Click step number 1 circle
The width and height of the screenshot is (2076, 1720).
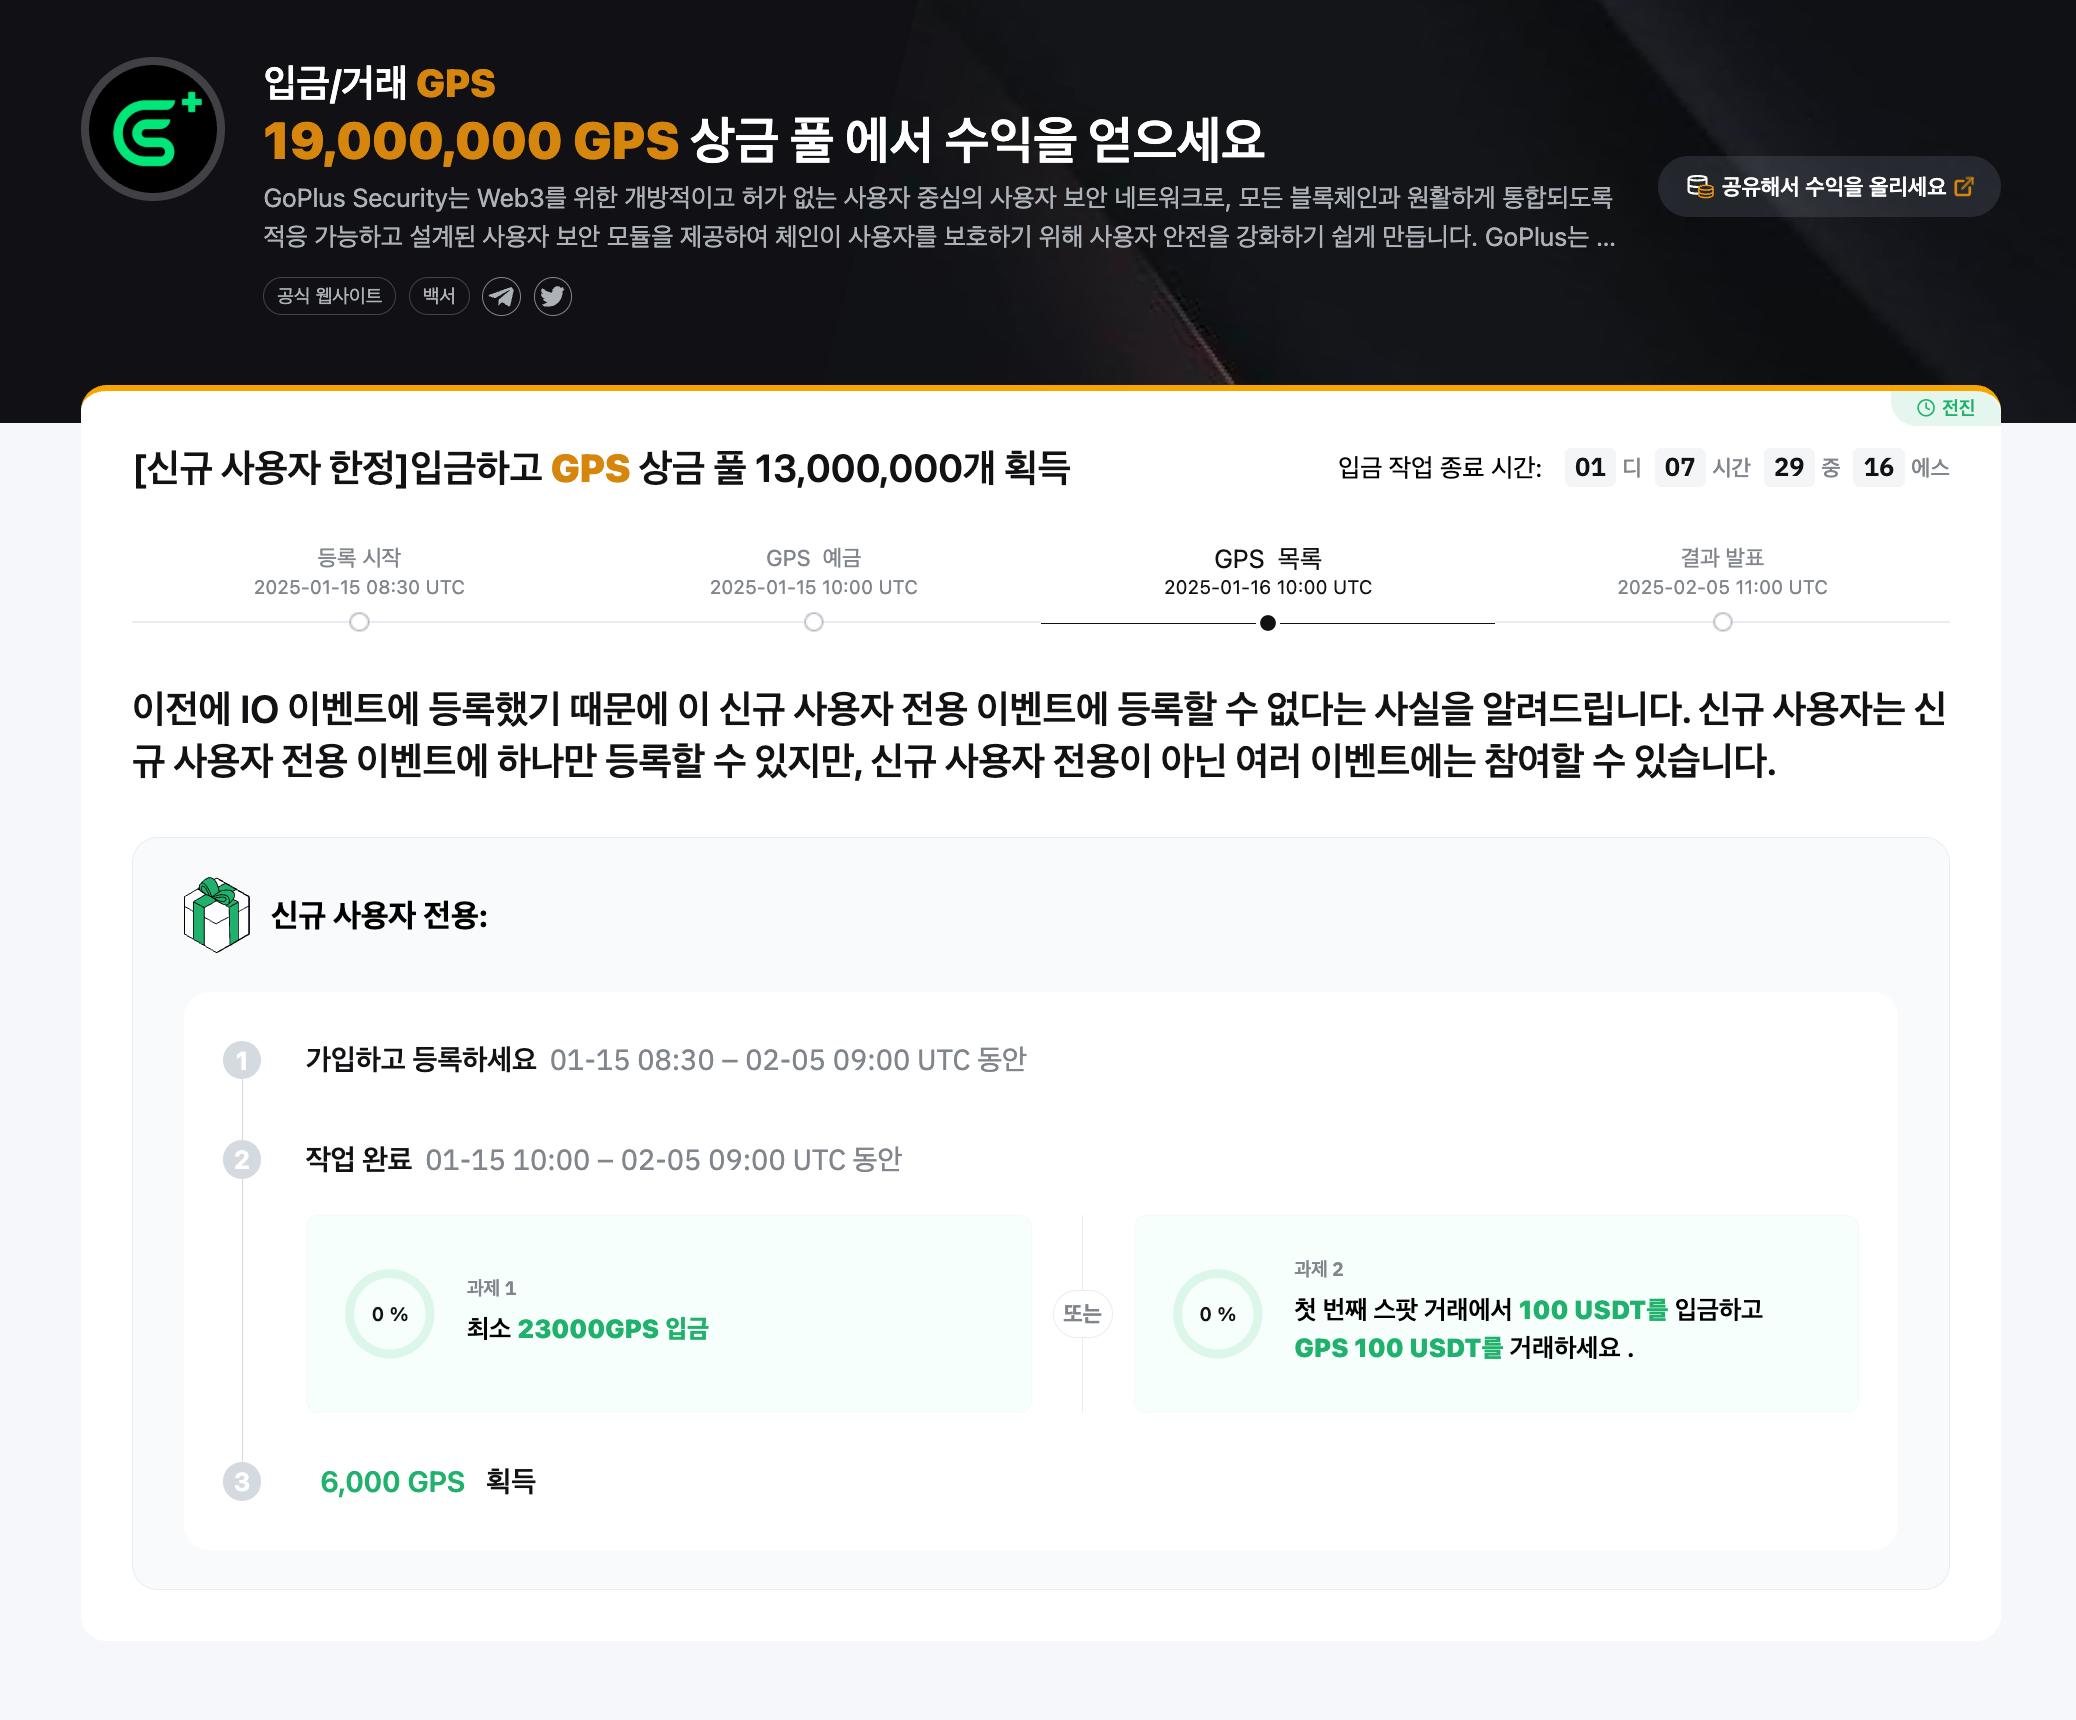point(242,1060)
